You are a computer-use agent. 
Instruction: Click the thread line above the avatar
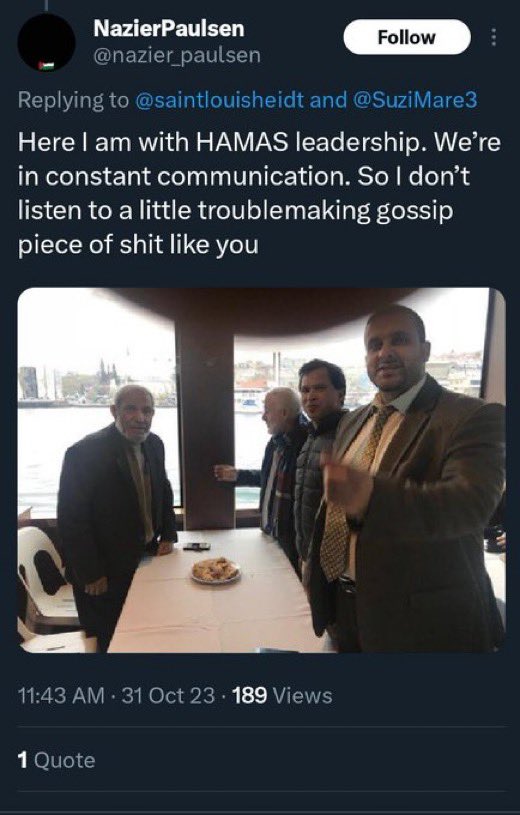(x=46, y=5)
